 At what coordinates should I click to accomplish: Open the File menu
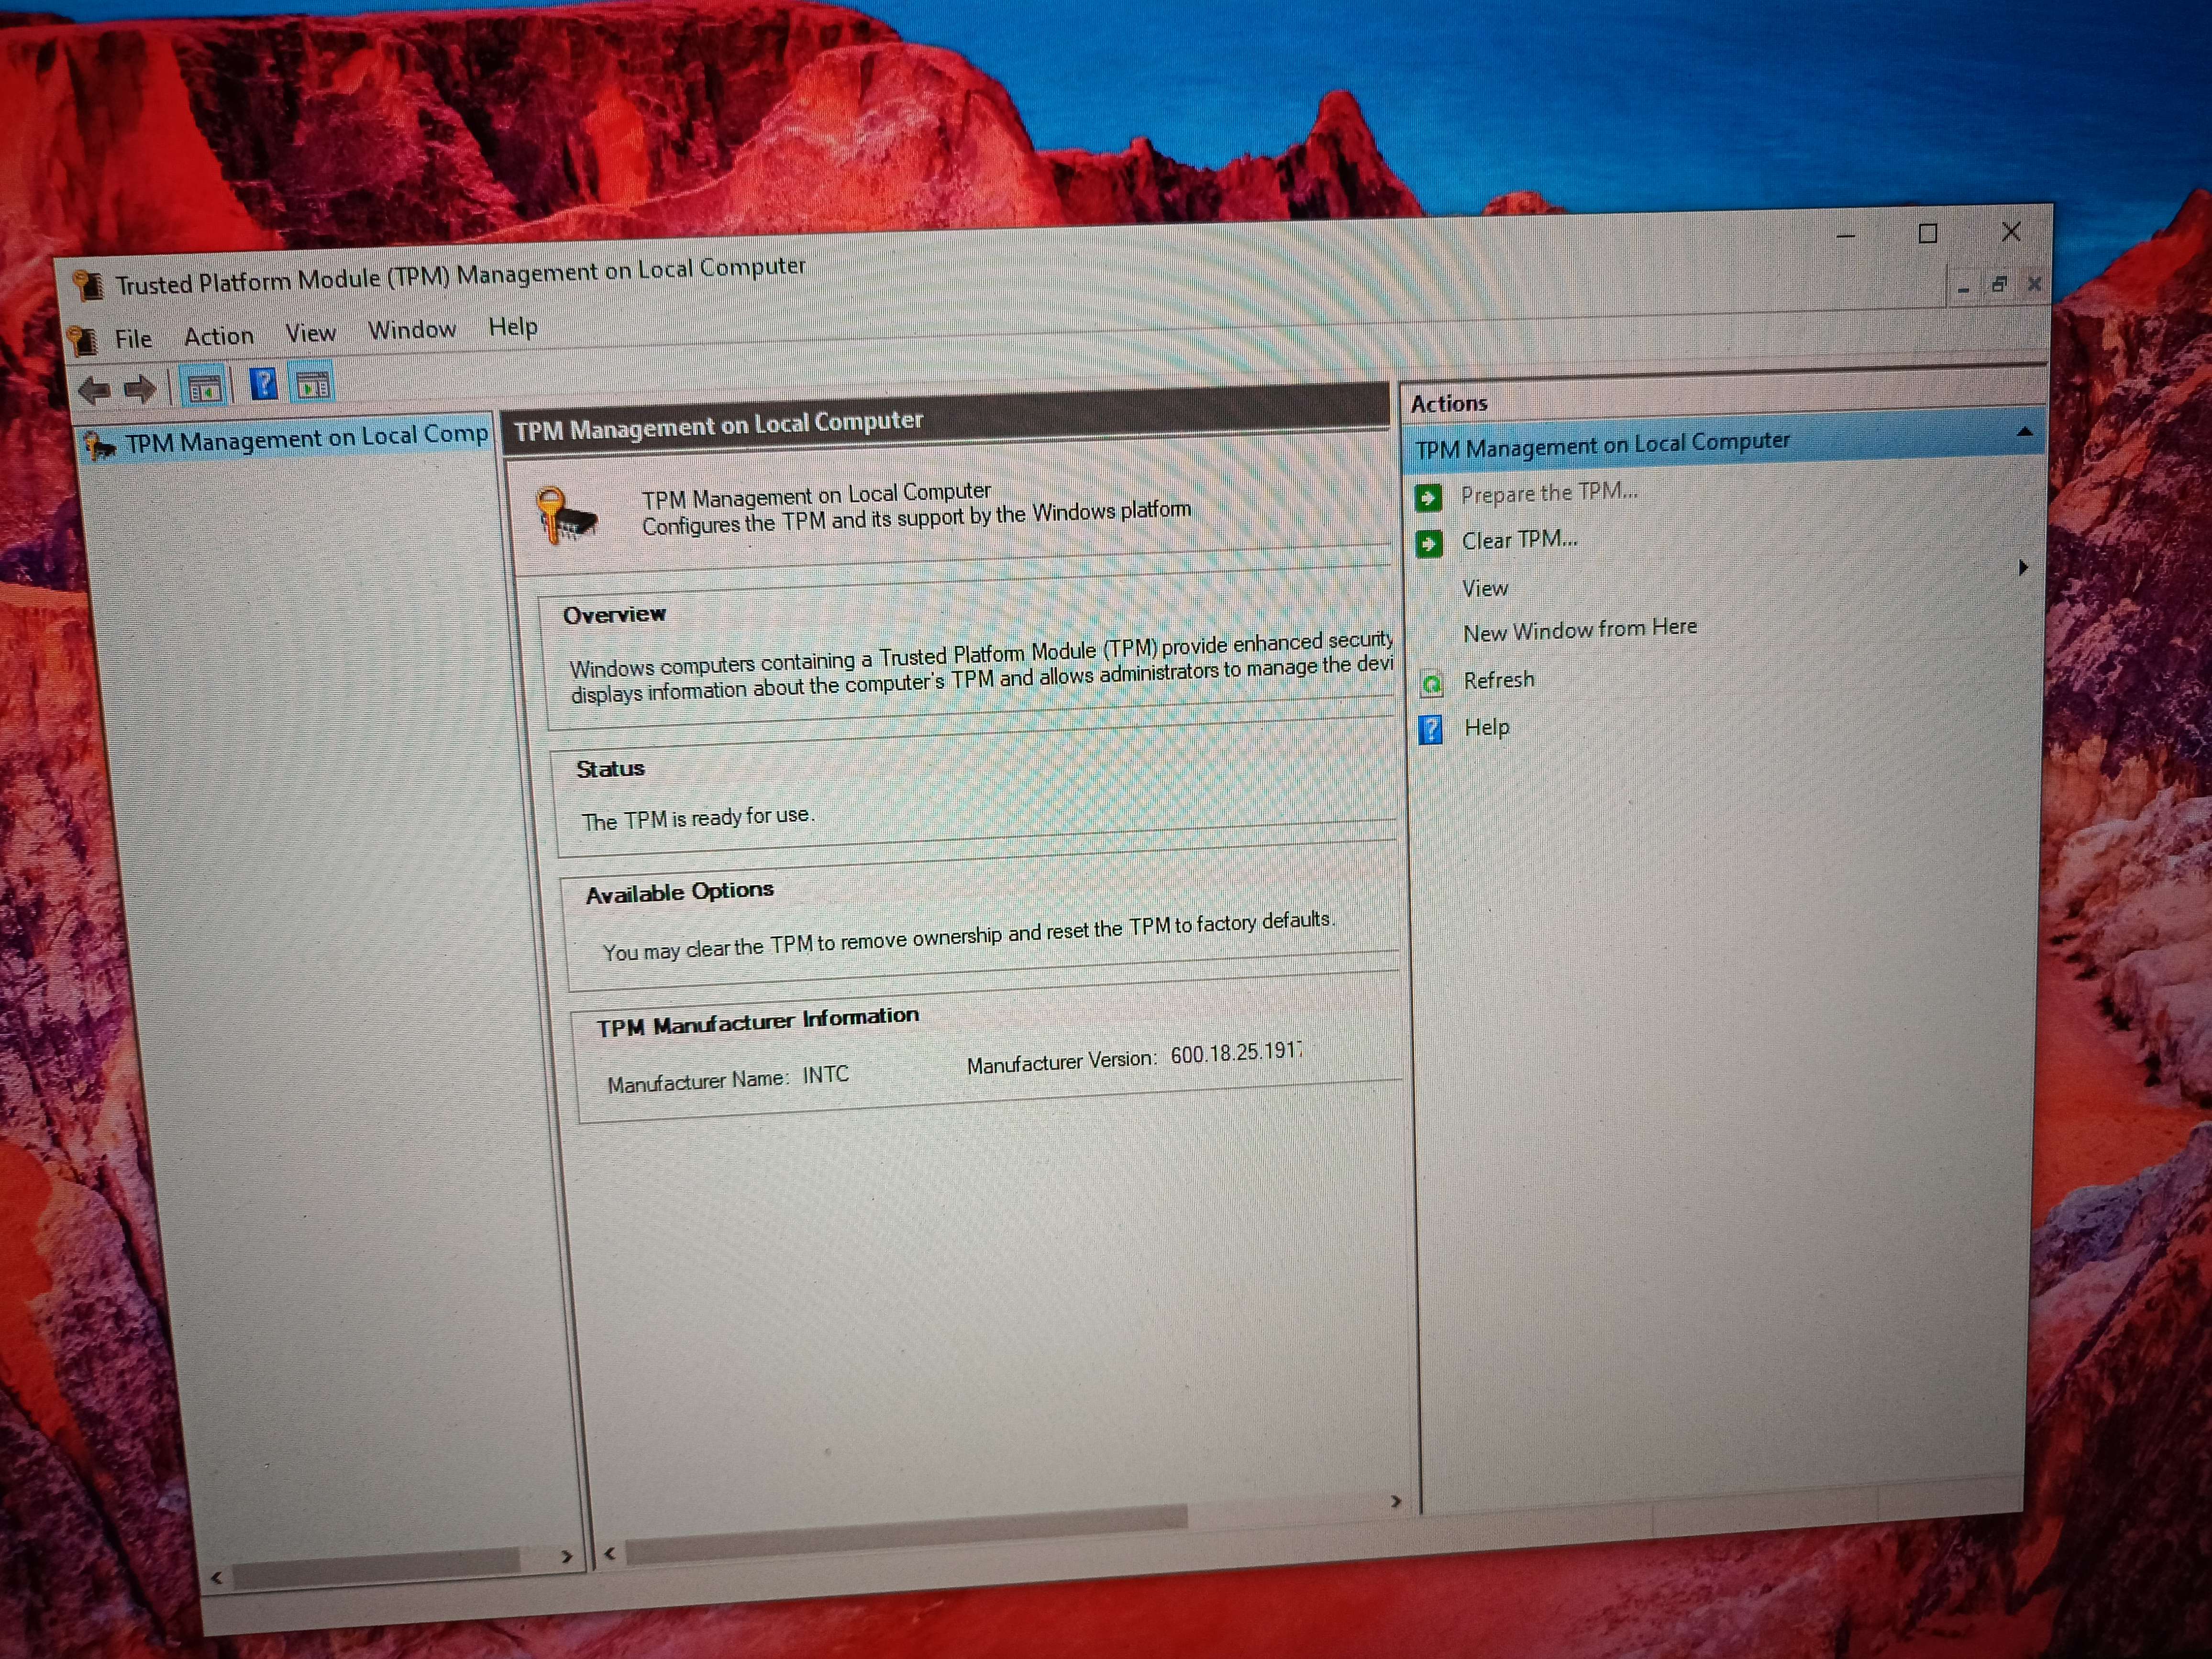click(x=133, y=339)
